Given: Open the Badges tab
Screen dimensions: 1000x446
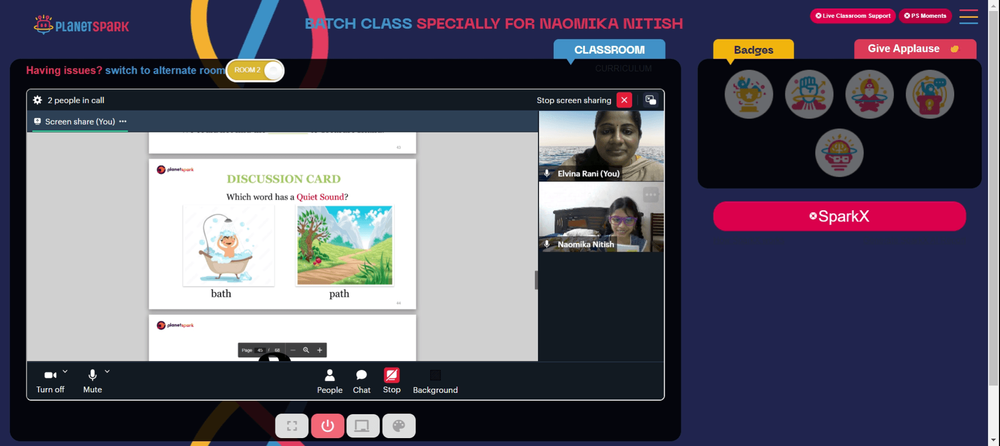Looking at the screenshot, I should click(x=753, y=50).
